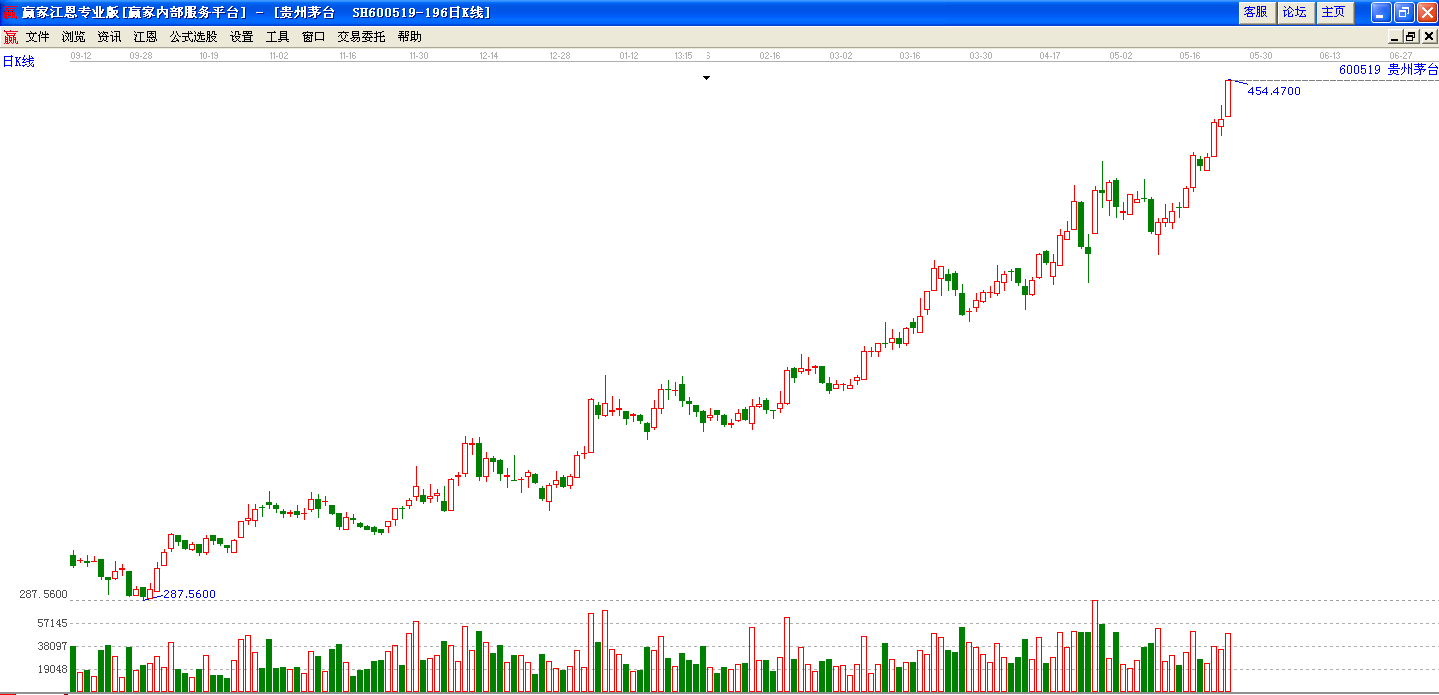Click the blue 287.5600 low price annotation

click(189, 594)
